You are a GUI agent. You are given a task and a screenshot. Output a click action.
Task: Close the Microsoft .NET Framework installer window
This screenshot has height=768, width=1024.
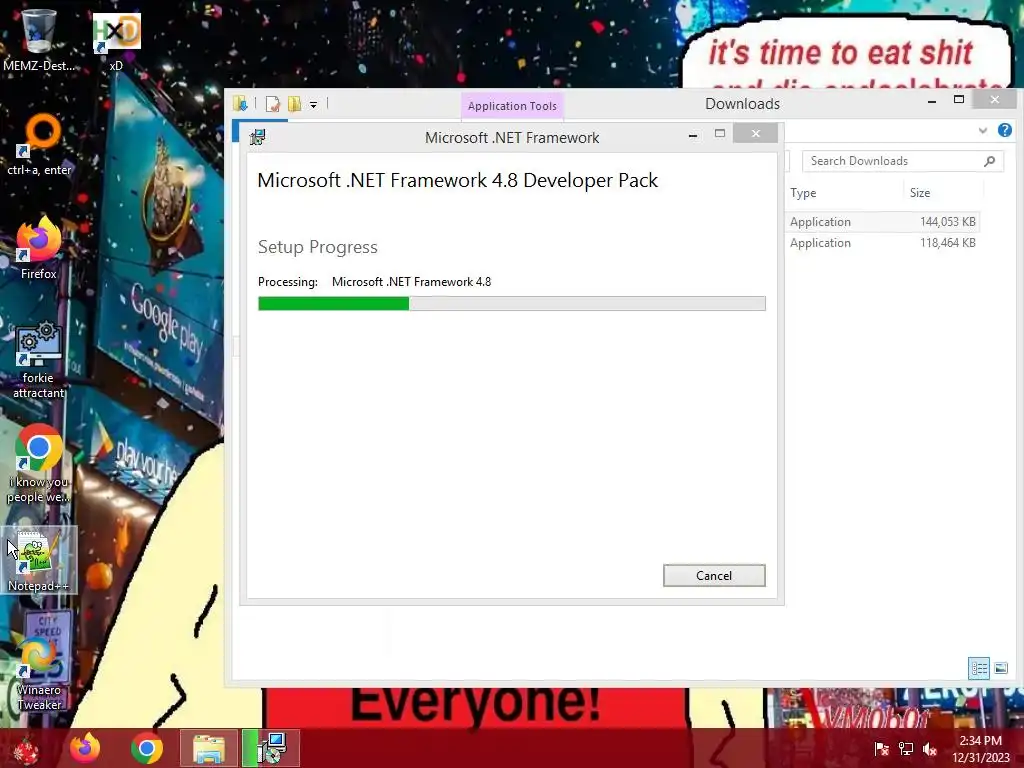coord(755,134)
